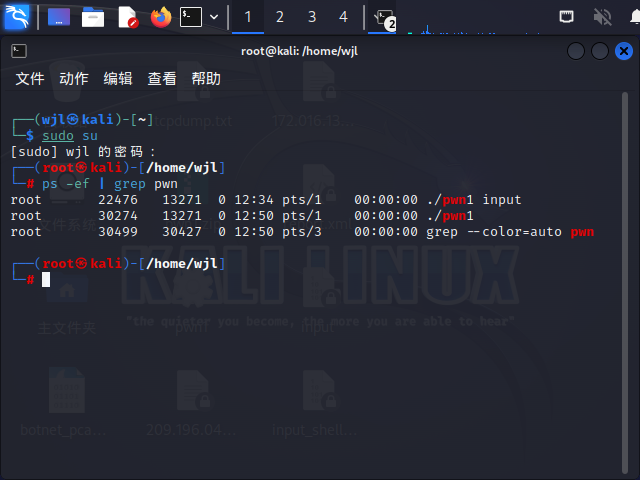This screenshot has height=480, width=640.
Task: Click the 'sudo su' command text
Action: (70, 136)
